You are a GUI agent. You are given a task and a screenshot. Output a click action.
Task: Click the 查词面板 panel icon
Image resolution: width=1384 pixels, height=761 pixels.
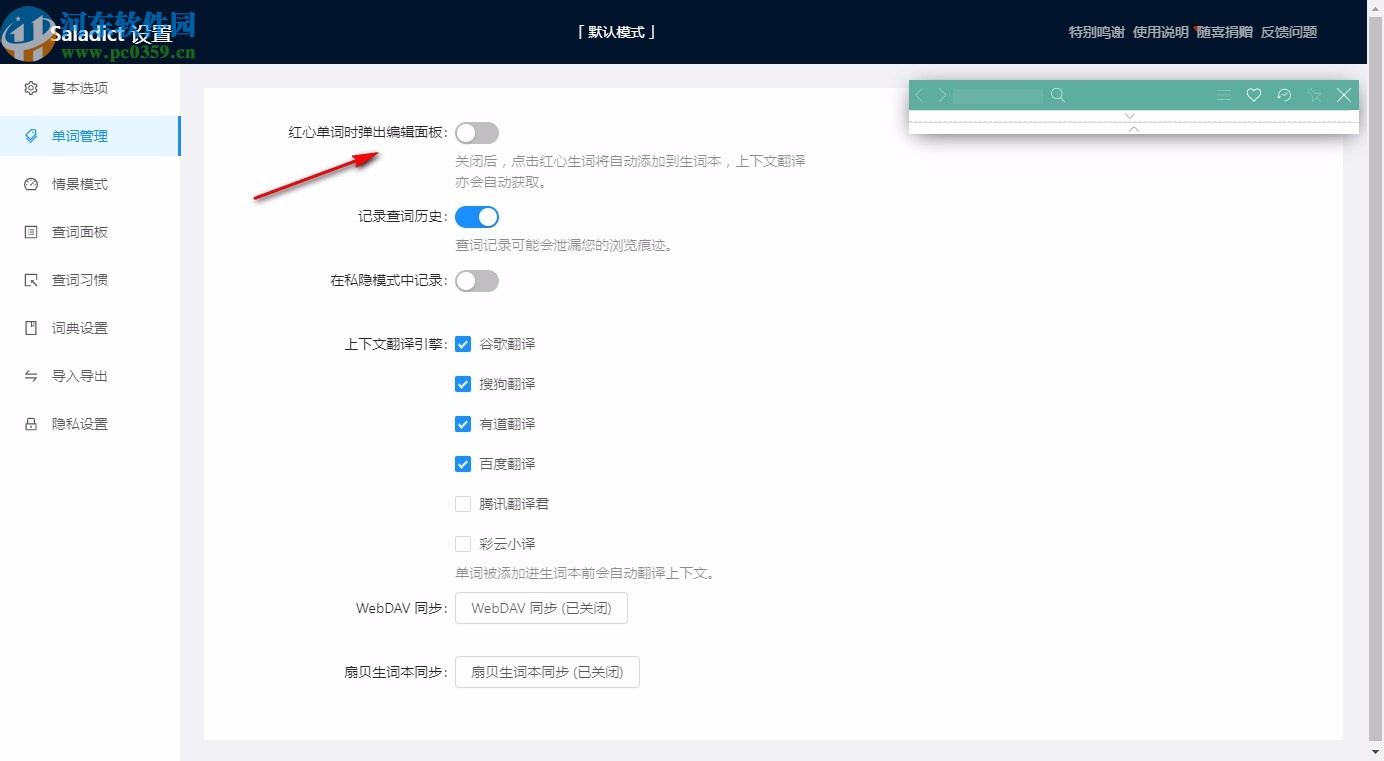(x=30, y=232)
